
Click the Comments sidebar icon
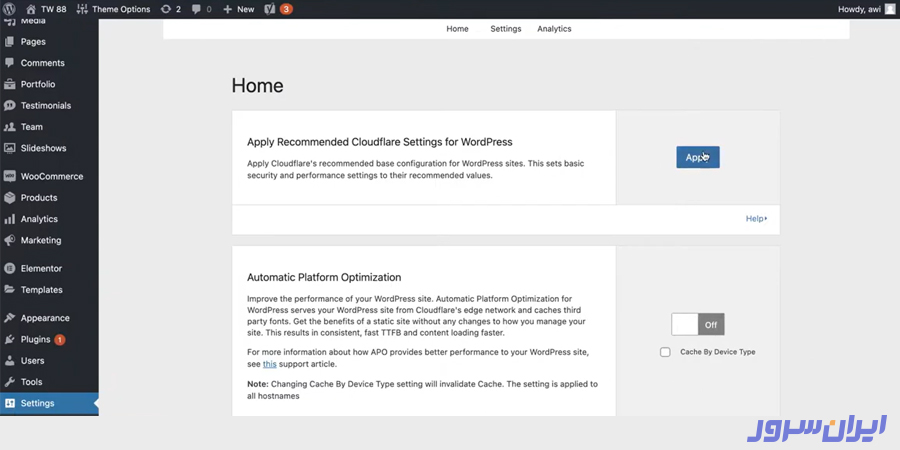tap(9, 63)
